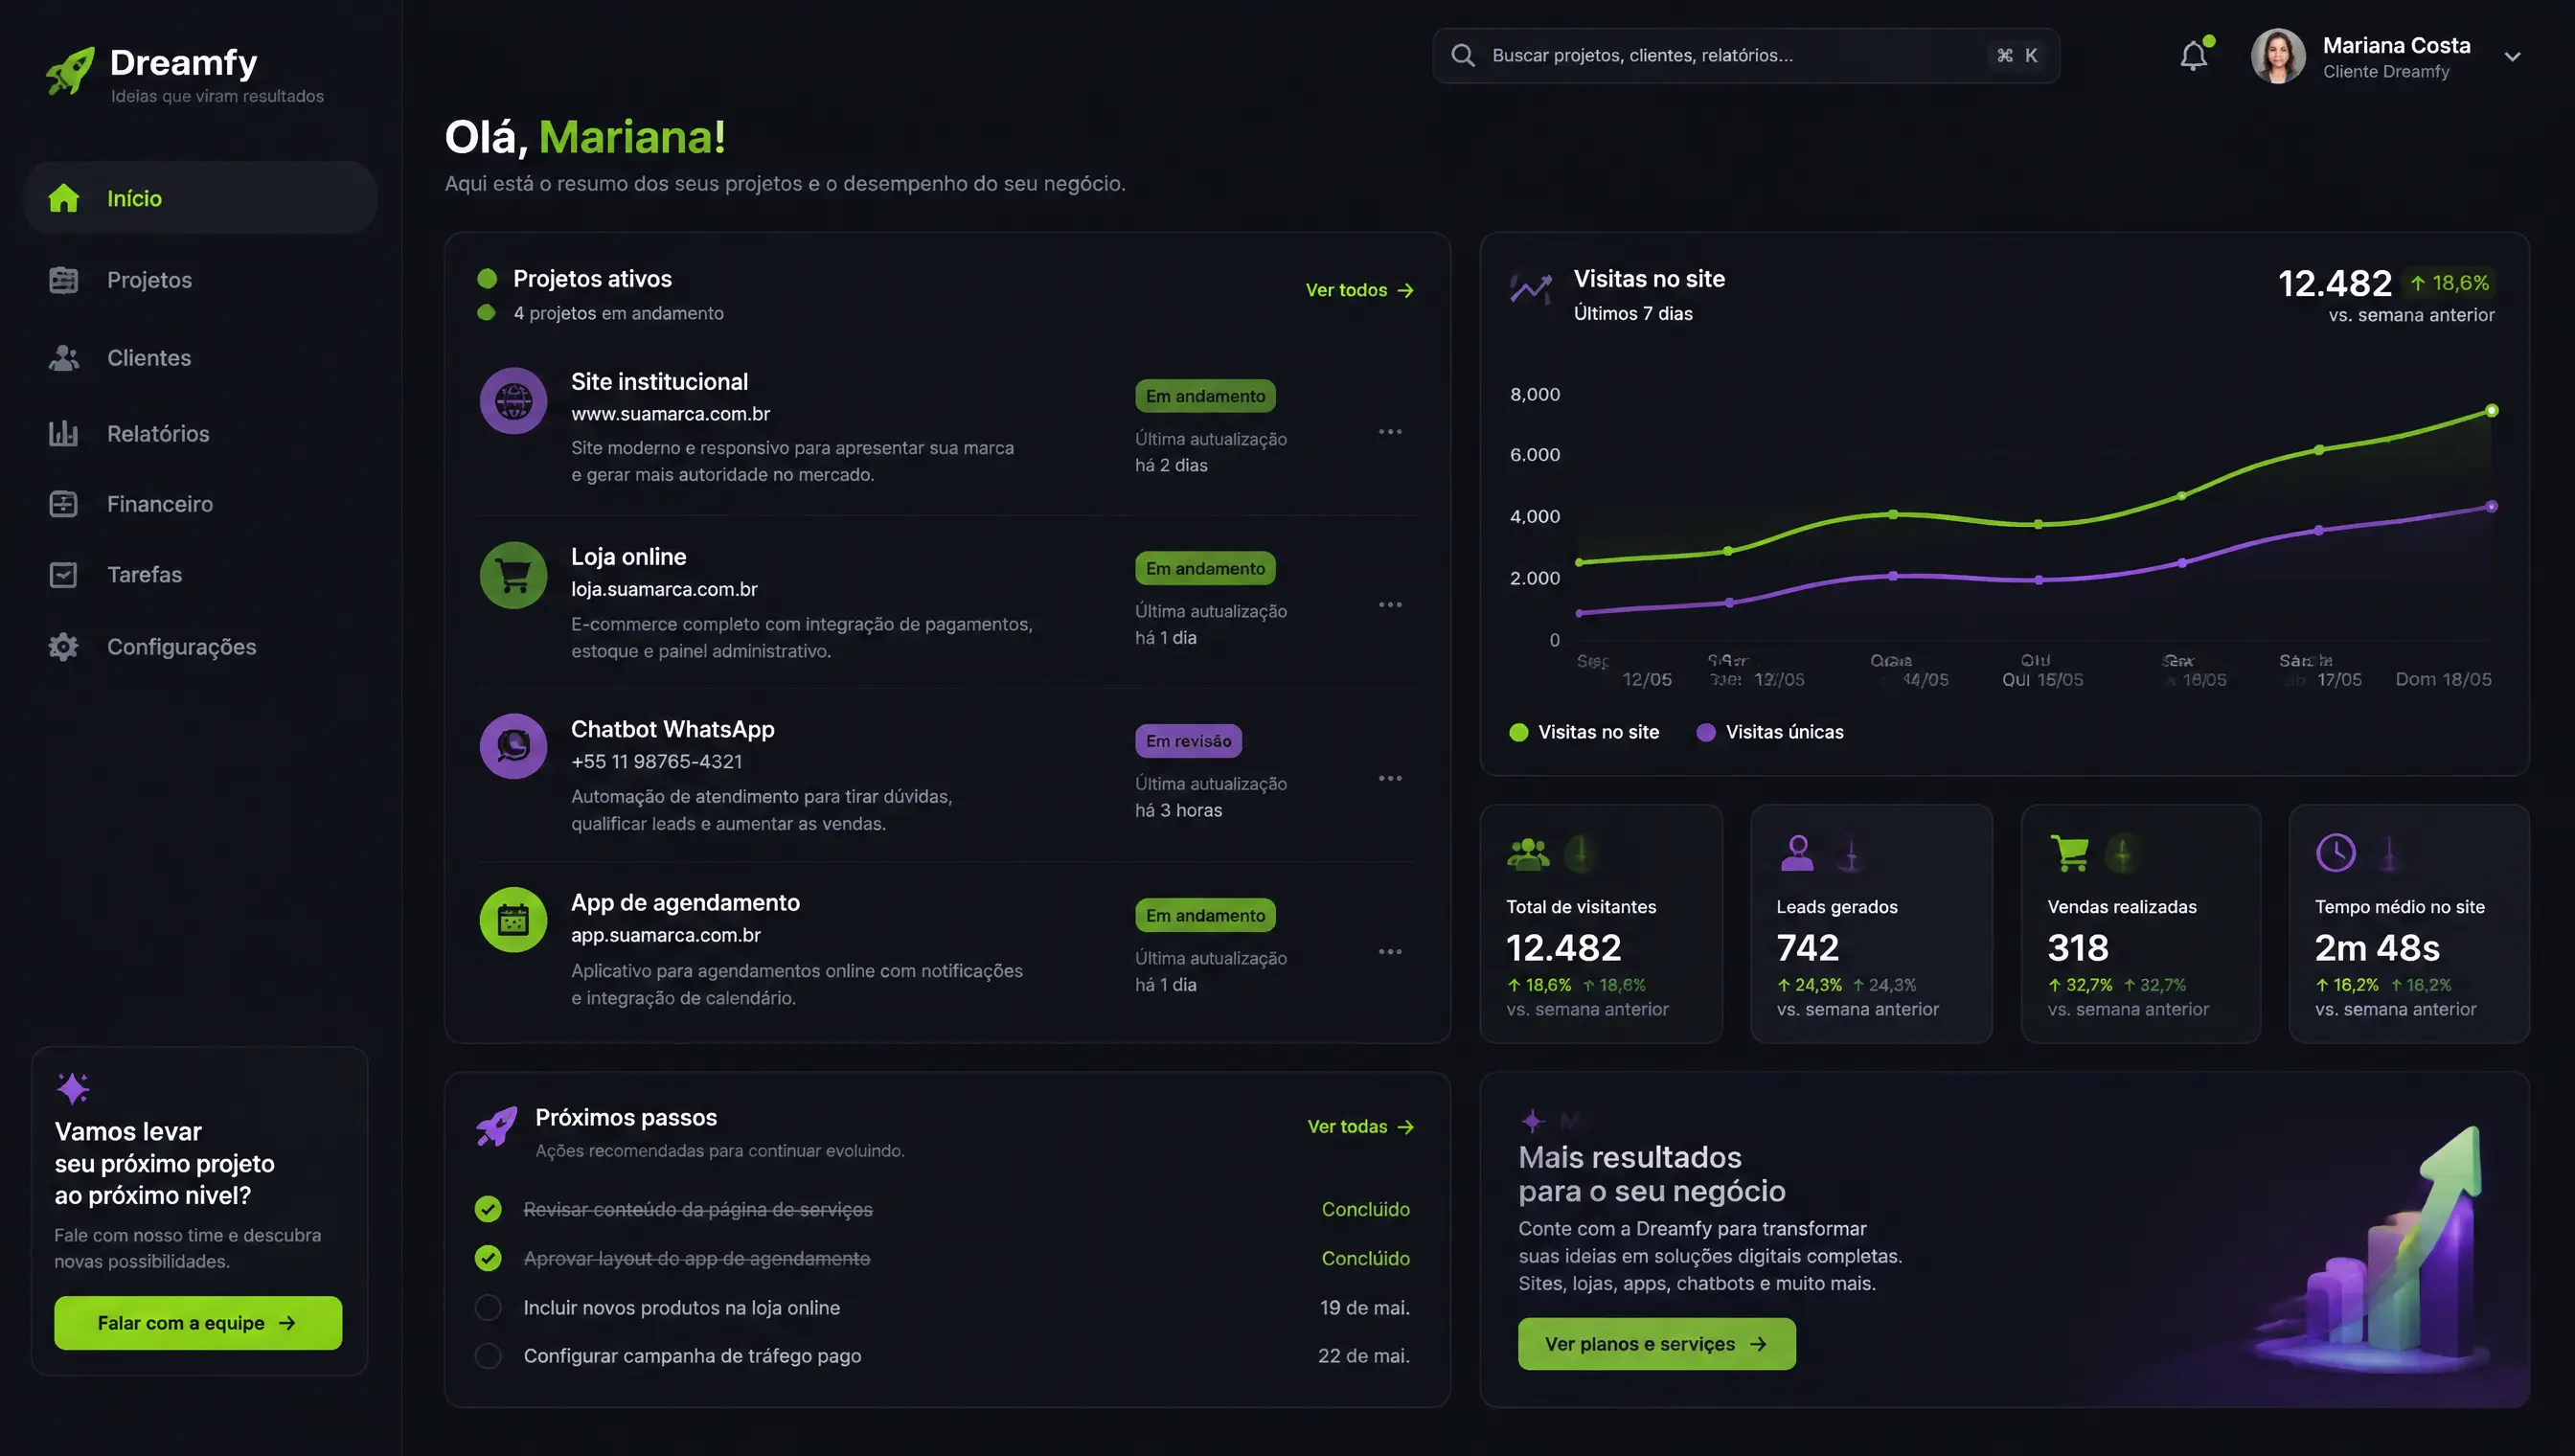Click the search magnifier icon
The height and width of the screenshot is (1456, 2575).
click(x=1463, y=55)
